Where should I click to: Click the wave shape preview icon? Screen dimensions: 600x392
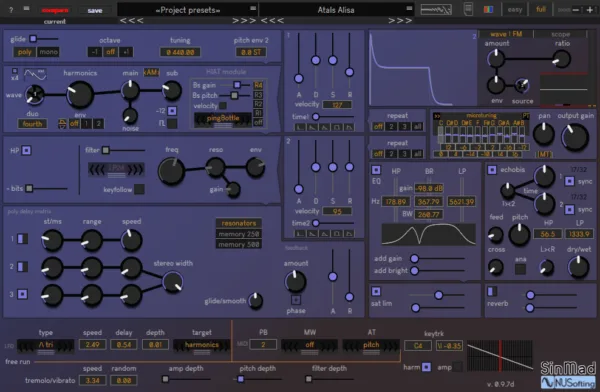point(35,74)
